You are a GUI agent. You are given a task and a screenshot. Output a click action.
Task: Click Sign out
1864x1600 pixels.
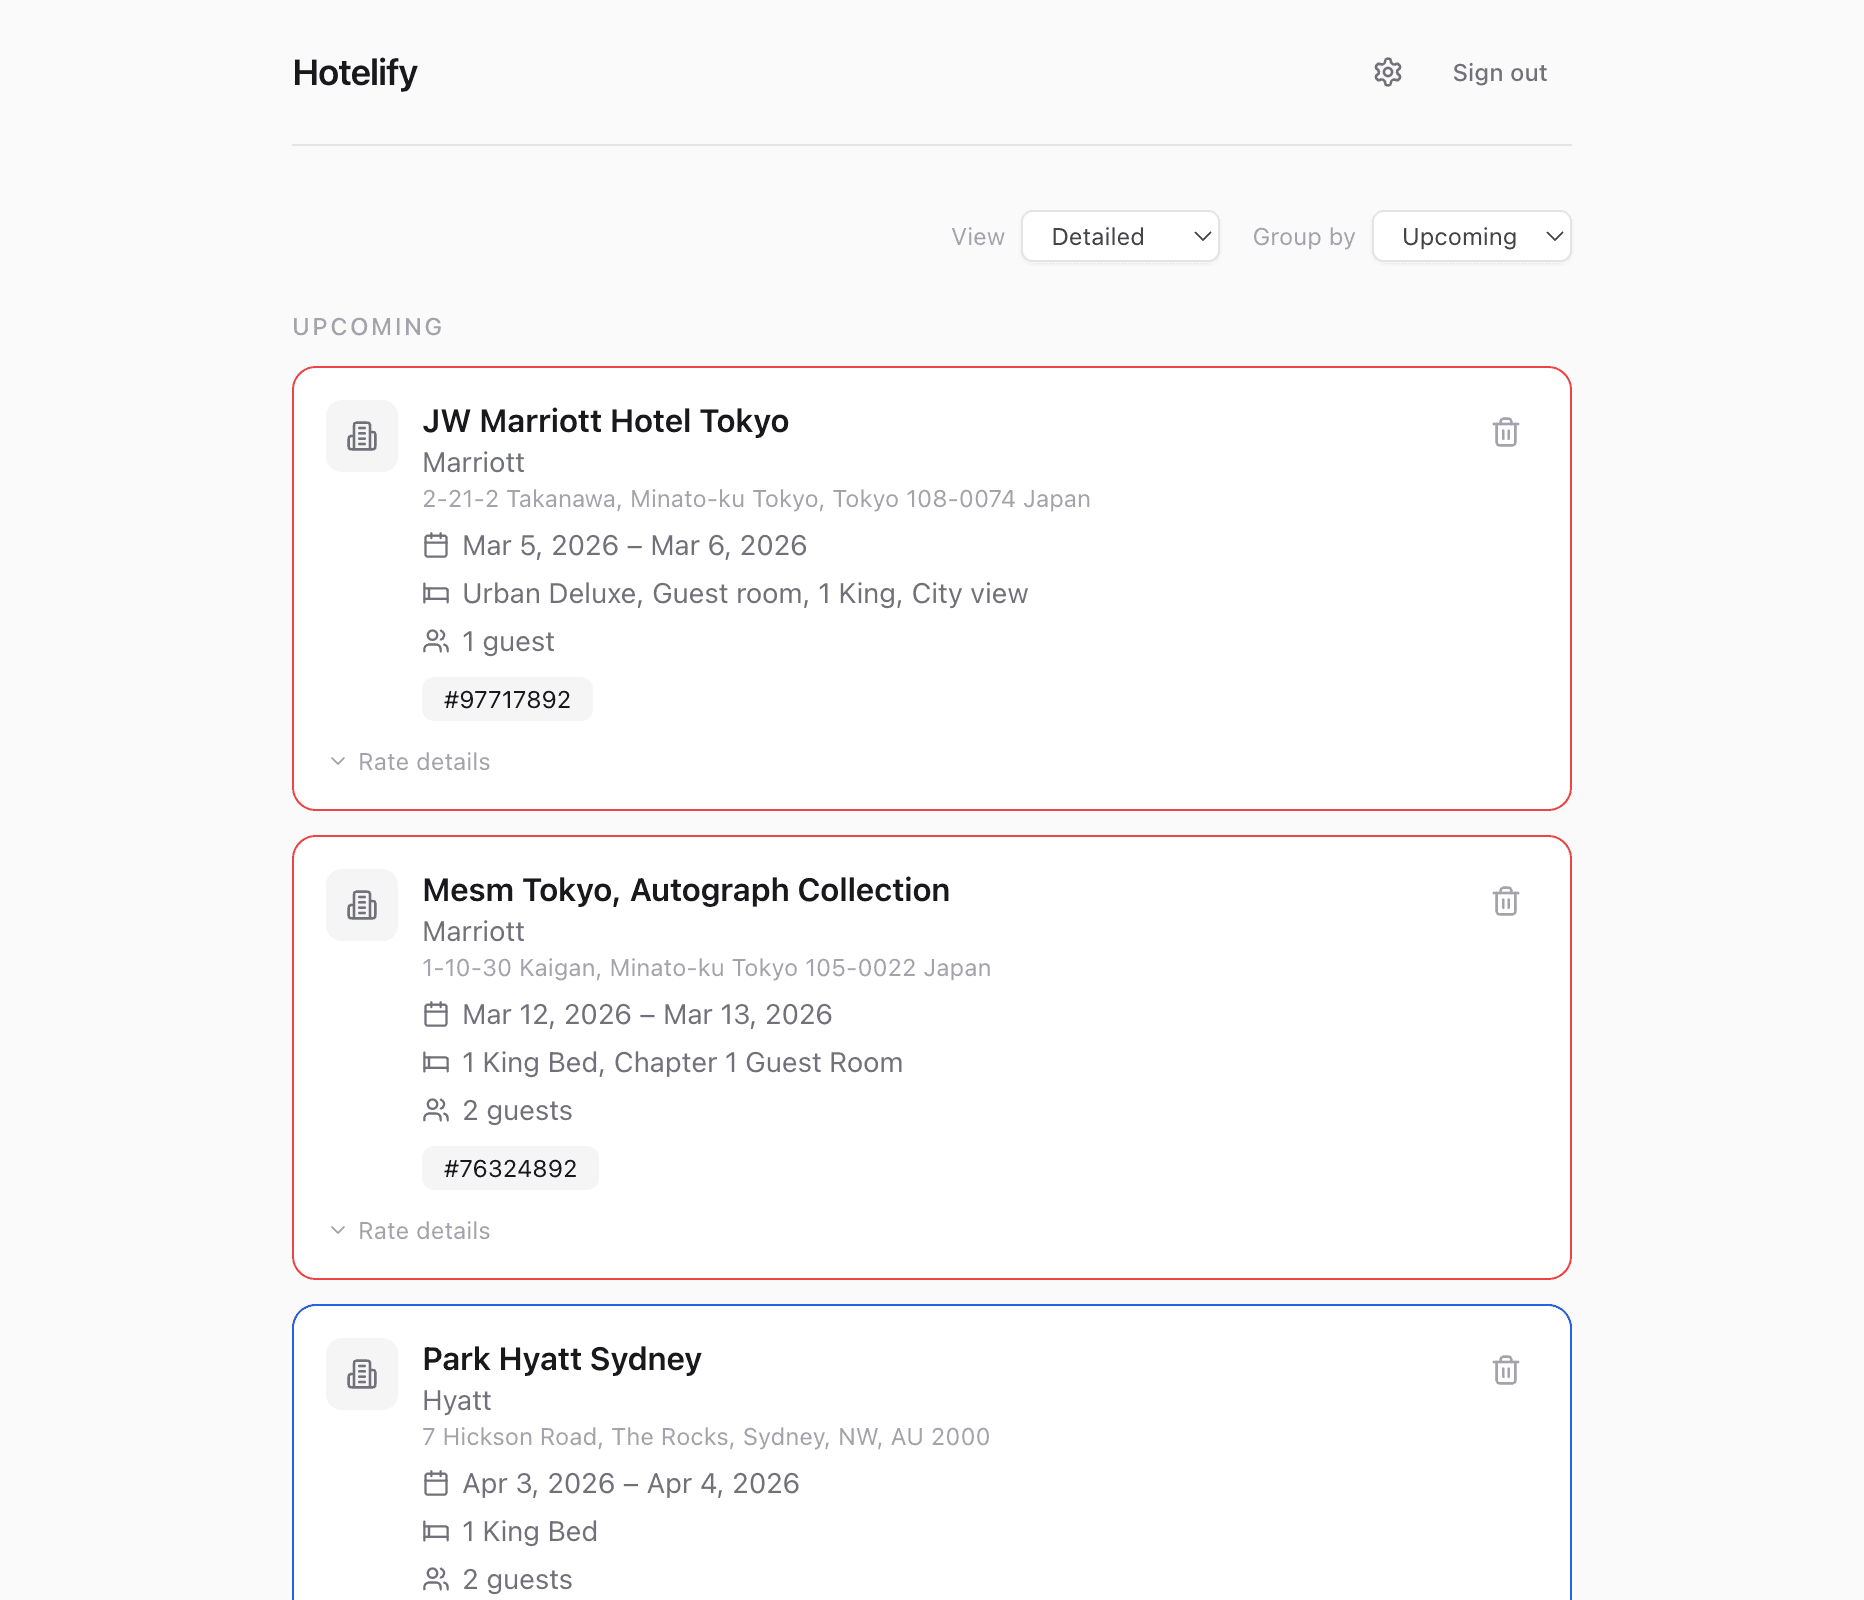coord(1499,72)
